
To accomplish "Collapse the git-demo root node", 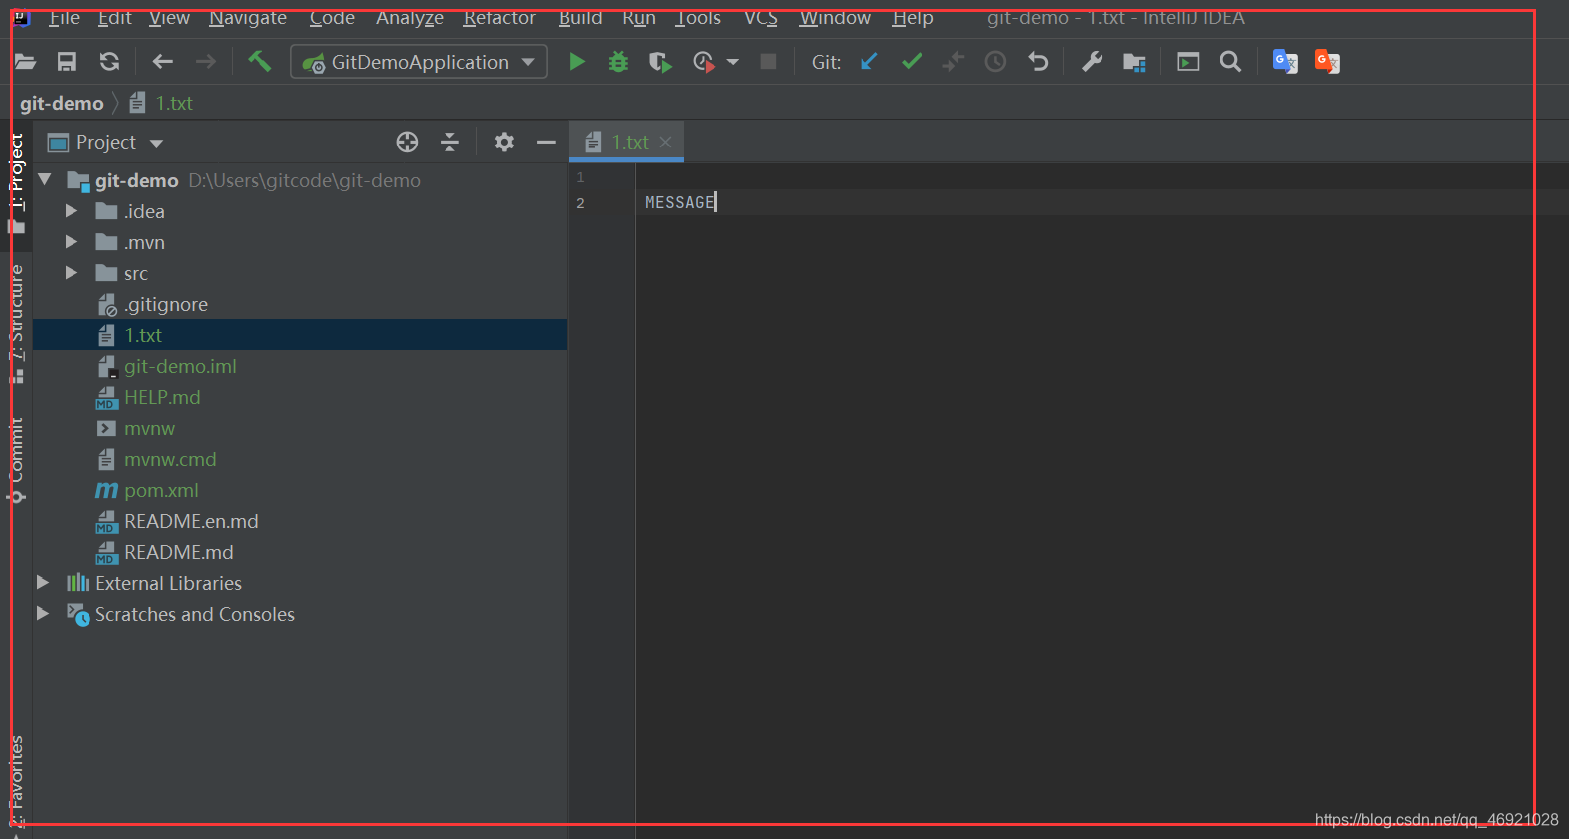I will 45,180.
